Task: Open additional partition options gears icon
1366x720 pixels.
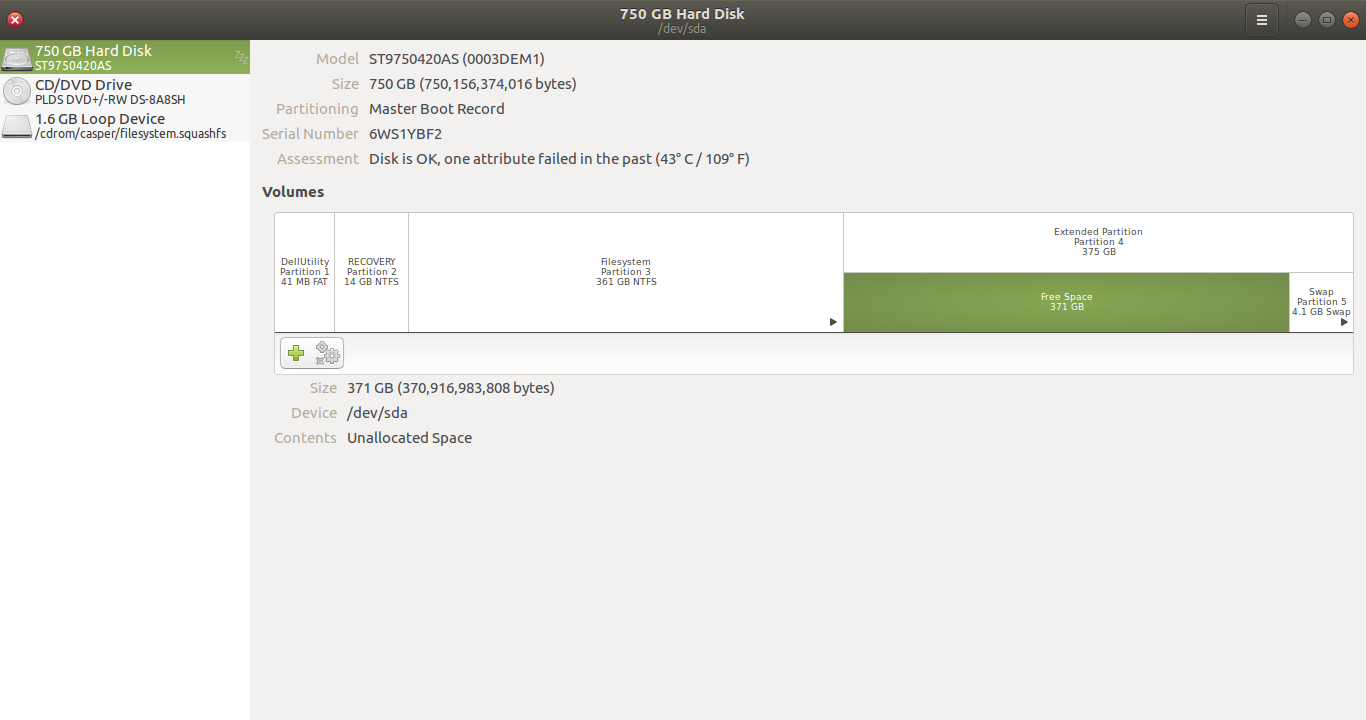Action: point(327,353)
